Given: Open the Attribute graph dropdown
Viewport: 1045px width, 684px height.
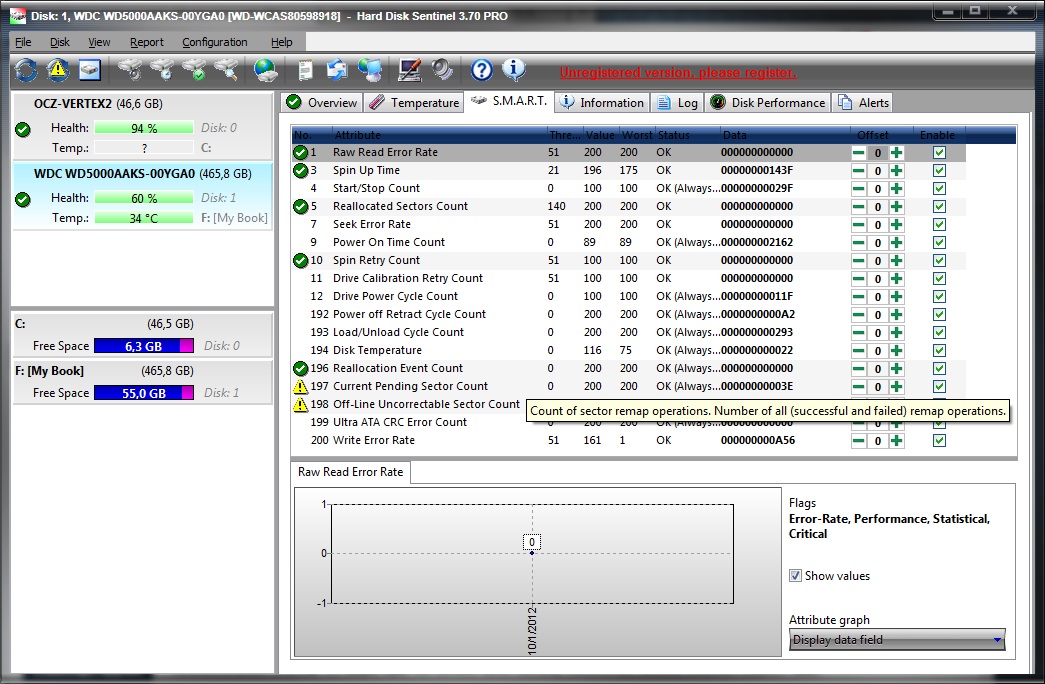Looking at the screenshot, I should coord(897,640).
